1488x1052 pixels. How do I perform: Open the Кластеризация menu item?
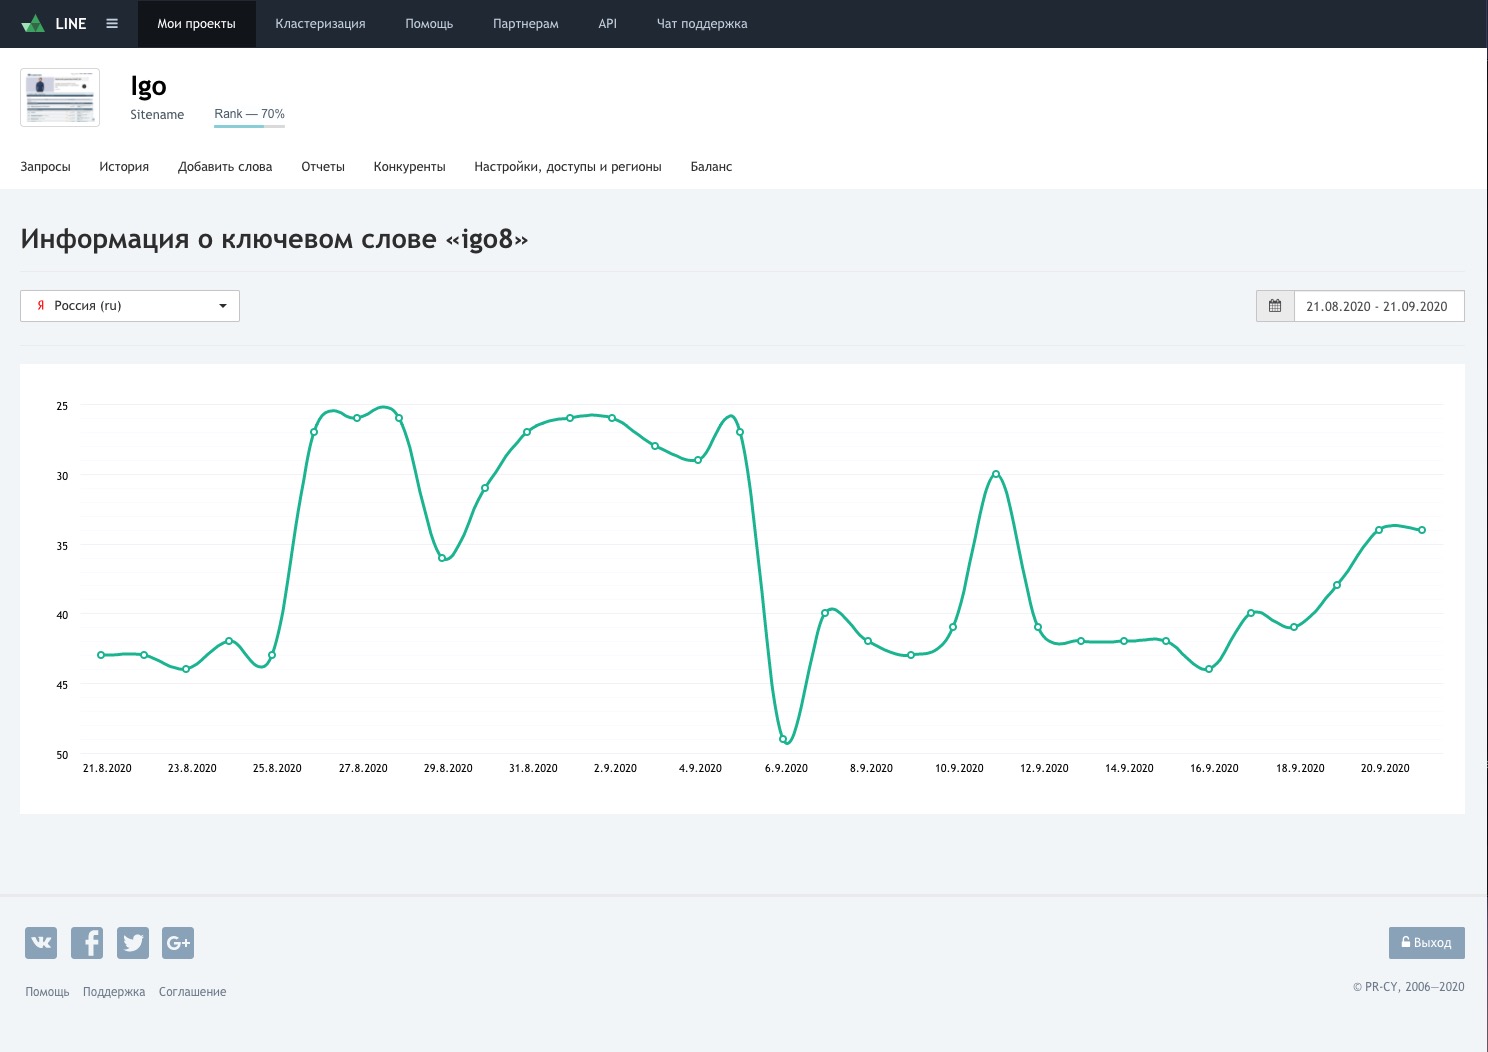click(x=320, y=24)
